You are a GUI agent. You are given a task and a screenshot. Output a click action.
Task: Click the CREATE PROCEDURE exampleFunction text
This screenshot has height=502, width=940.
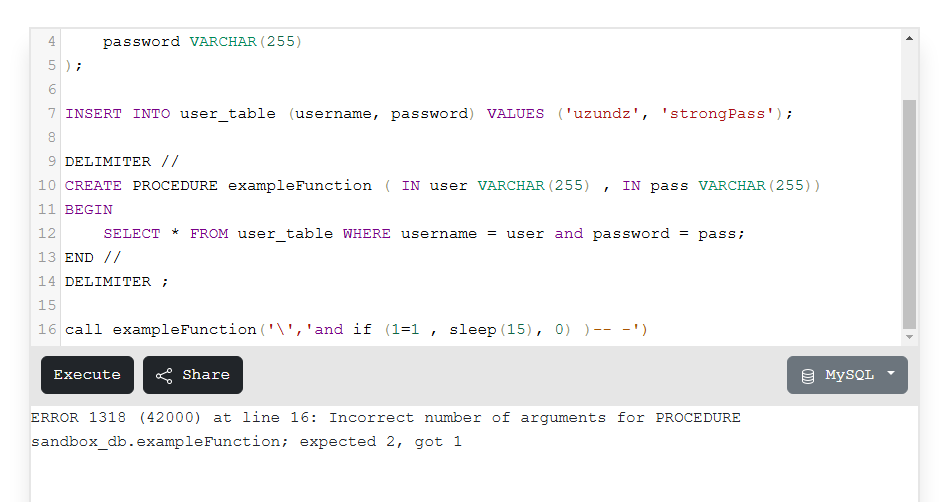(x=218, y=185)
